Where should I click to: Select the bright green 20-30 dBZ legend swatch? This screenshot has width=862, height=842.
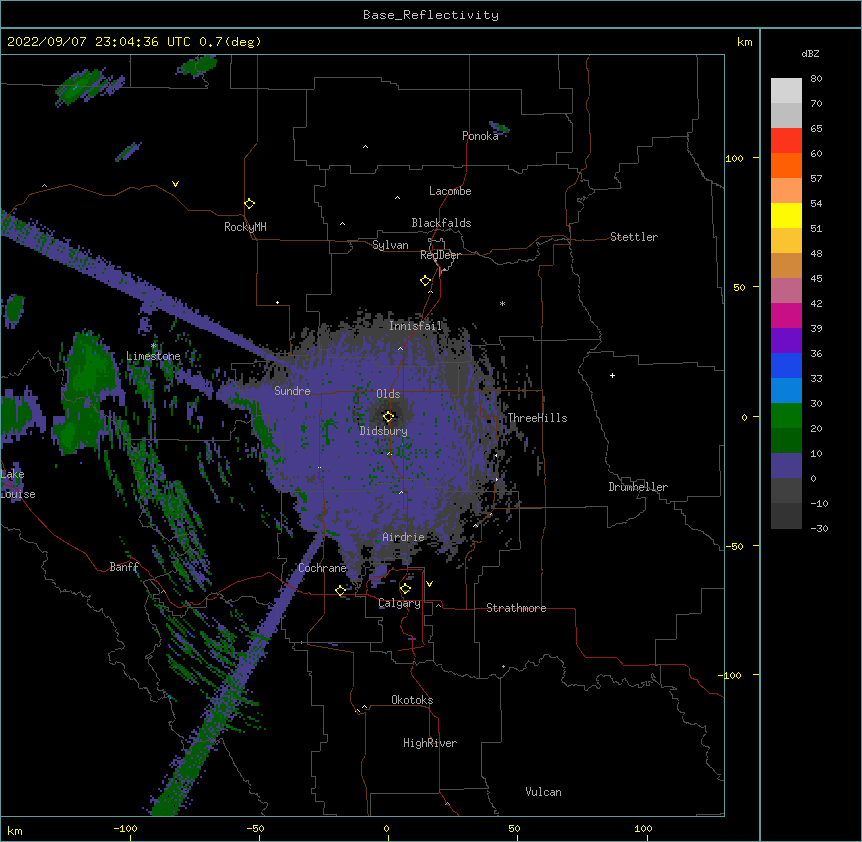coord(786,416)
